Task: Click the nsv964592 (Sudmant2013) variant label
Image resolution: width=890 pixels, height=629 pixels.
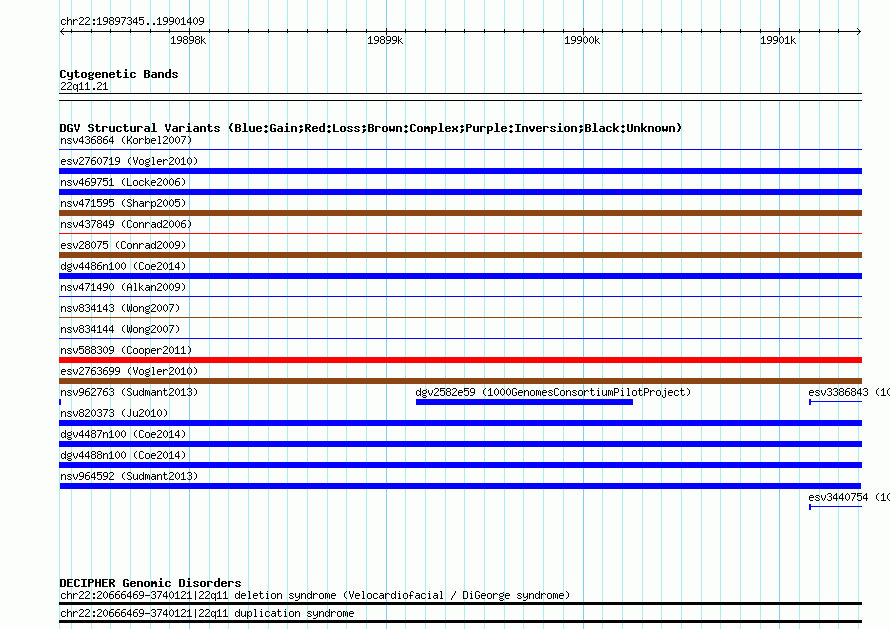Action: point(129,476)
